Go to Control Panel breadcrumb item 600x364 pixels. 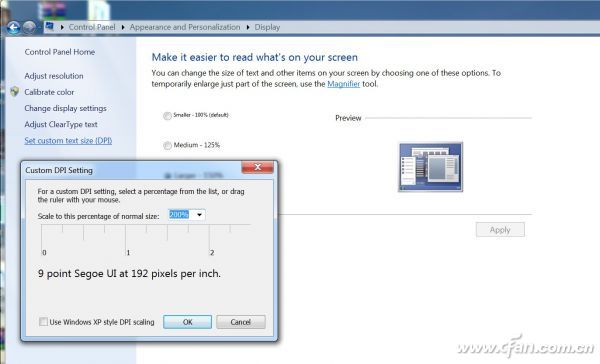click(92, 27)
